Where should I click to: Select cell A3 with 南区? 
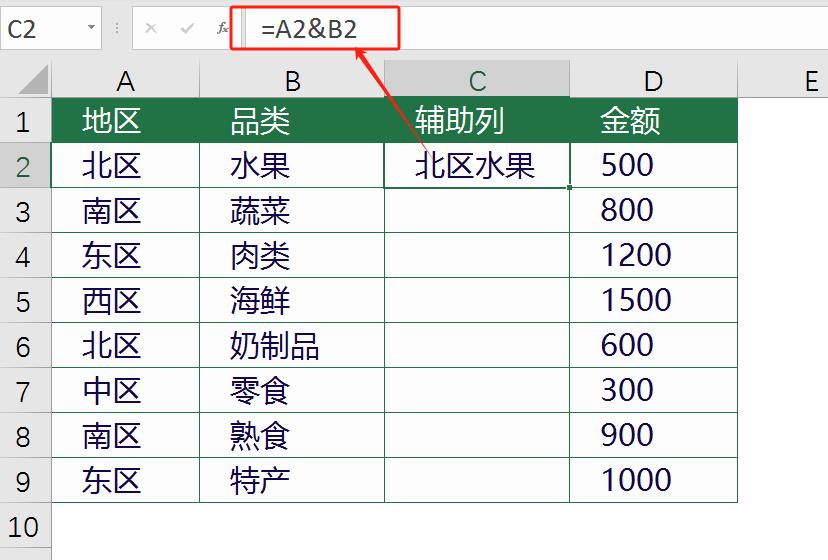pyautogui.click(x=125, y=211)
